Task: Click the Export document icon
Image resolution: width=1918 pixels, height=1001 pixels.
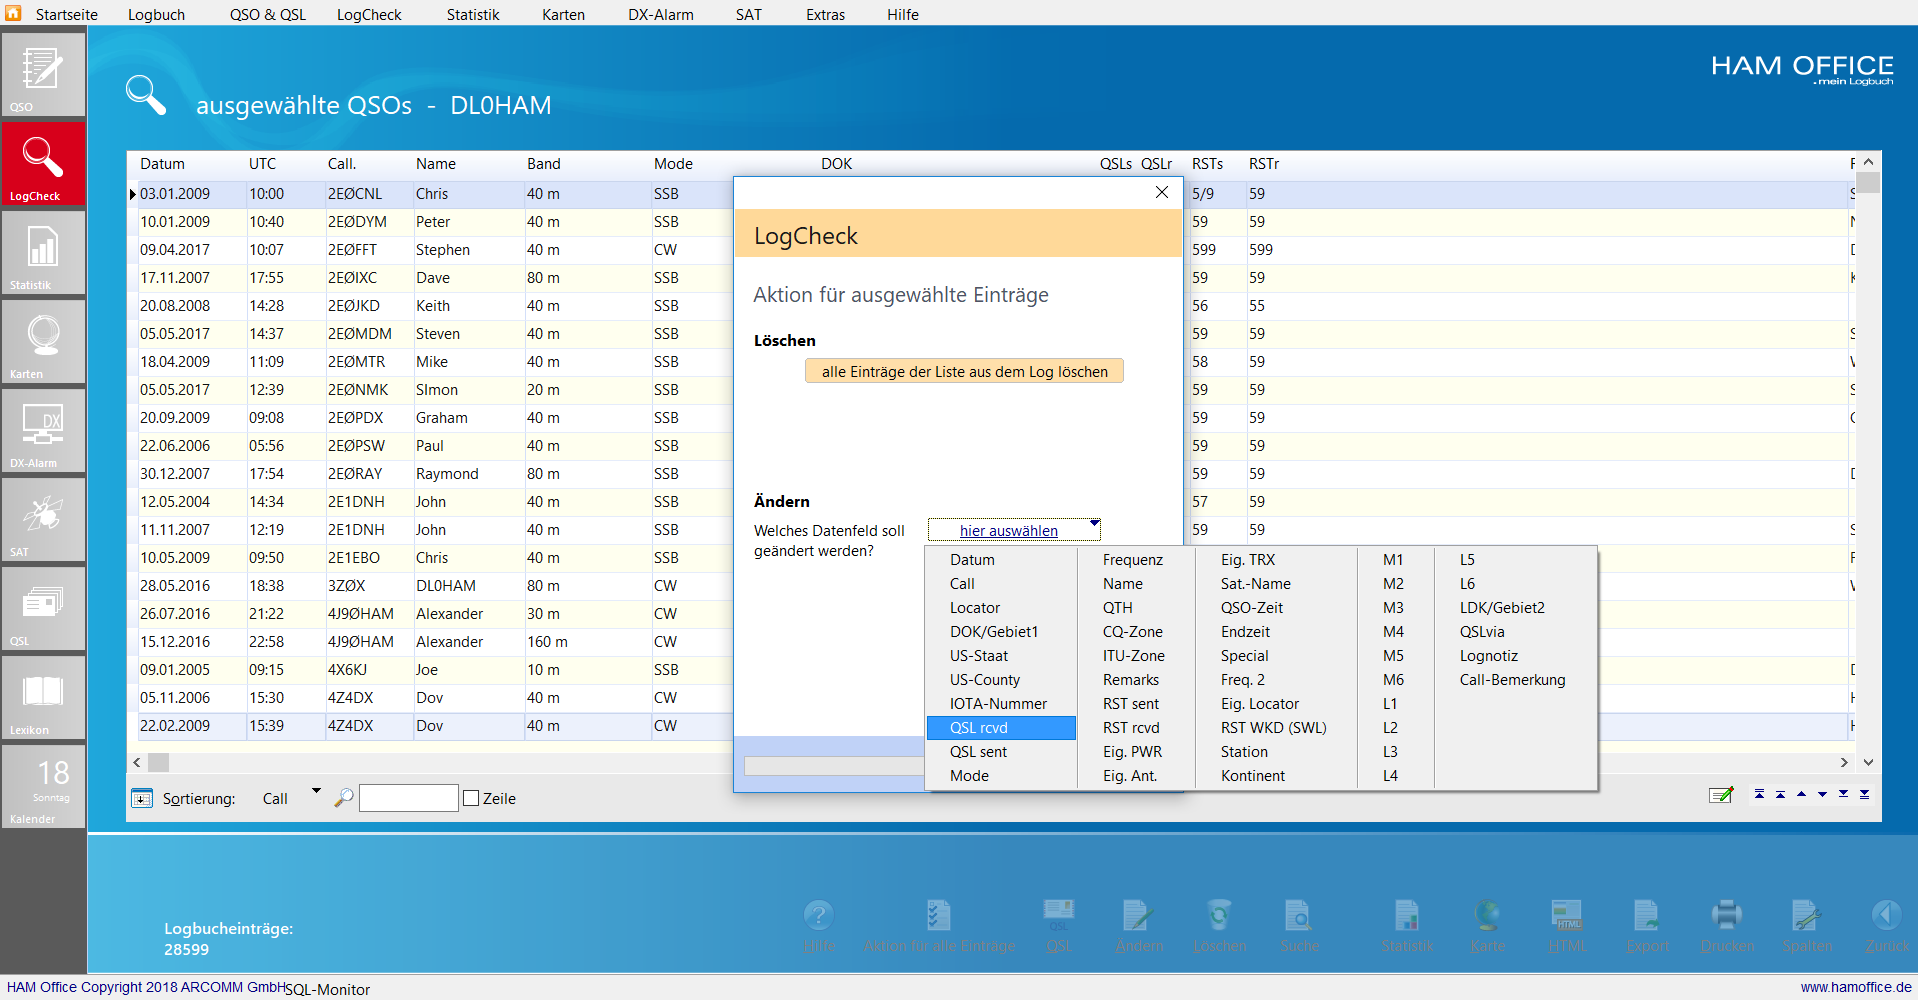Action: 1647,914
